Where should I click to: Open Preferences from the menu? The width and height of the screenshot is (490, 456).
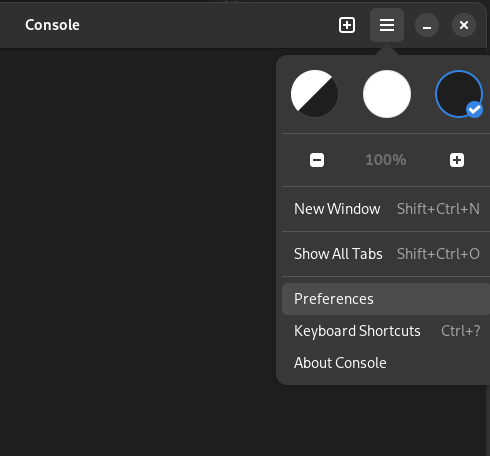coord(387,299)
